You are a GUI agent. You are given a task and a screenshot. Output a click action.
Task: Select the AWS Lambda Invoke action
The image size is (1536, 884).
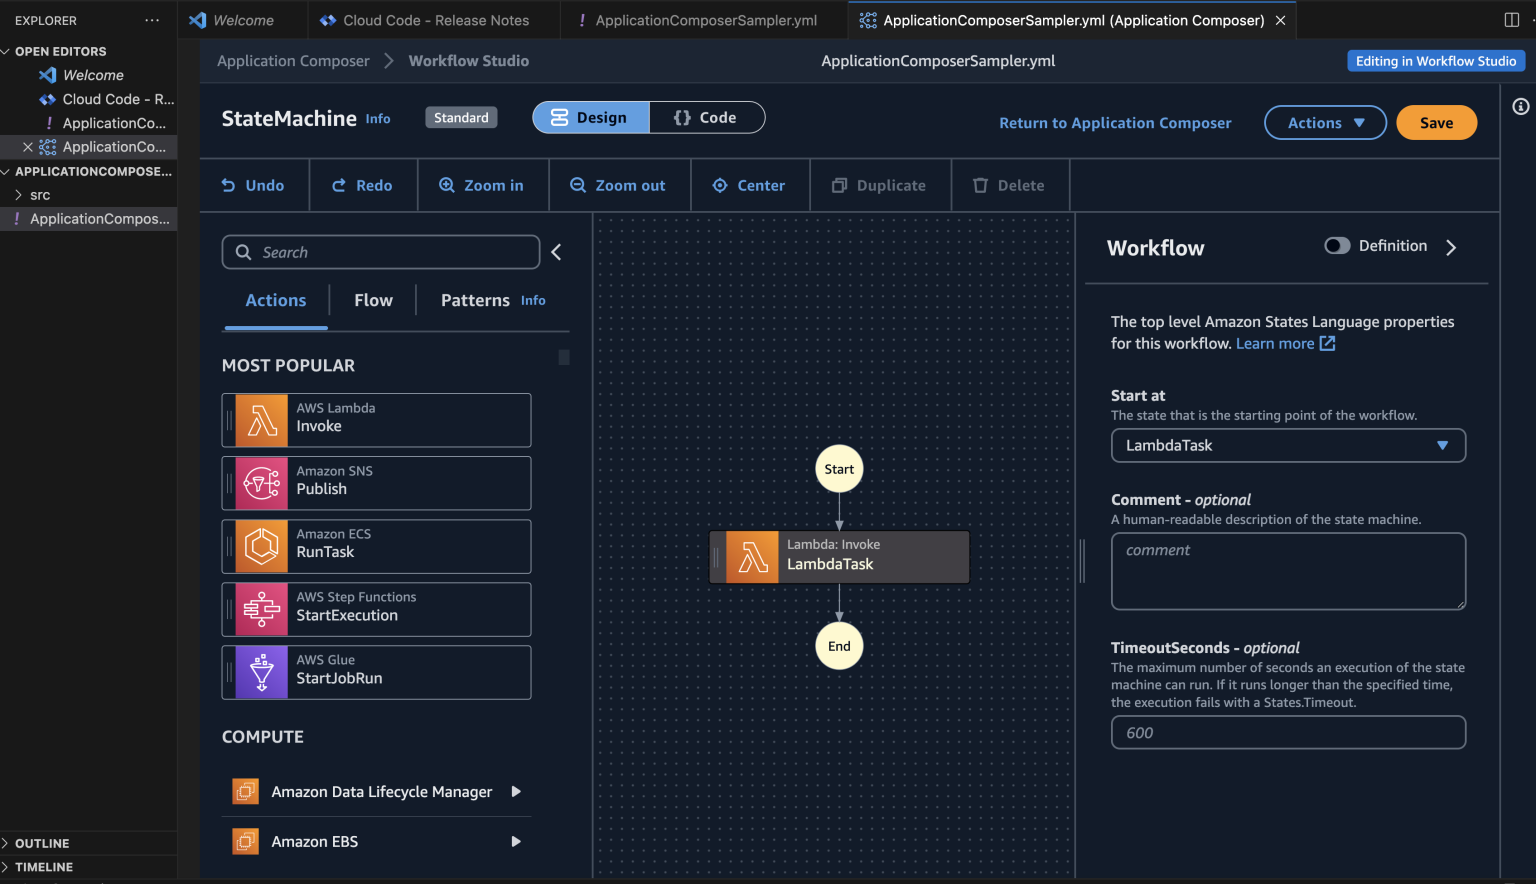pos(376,419)
